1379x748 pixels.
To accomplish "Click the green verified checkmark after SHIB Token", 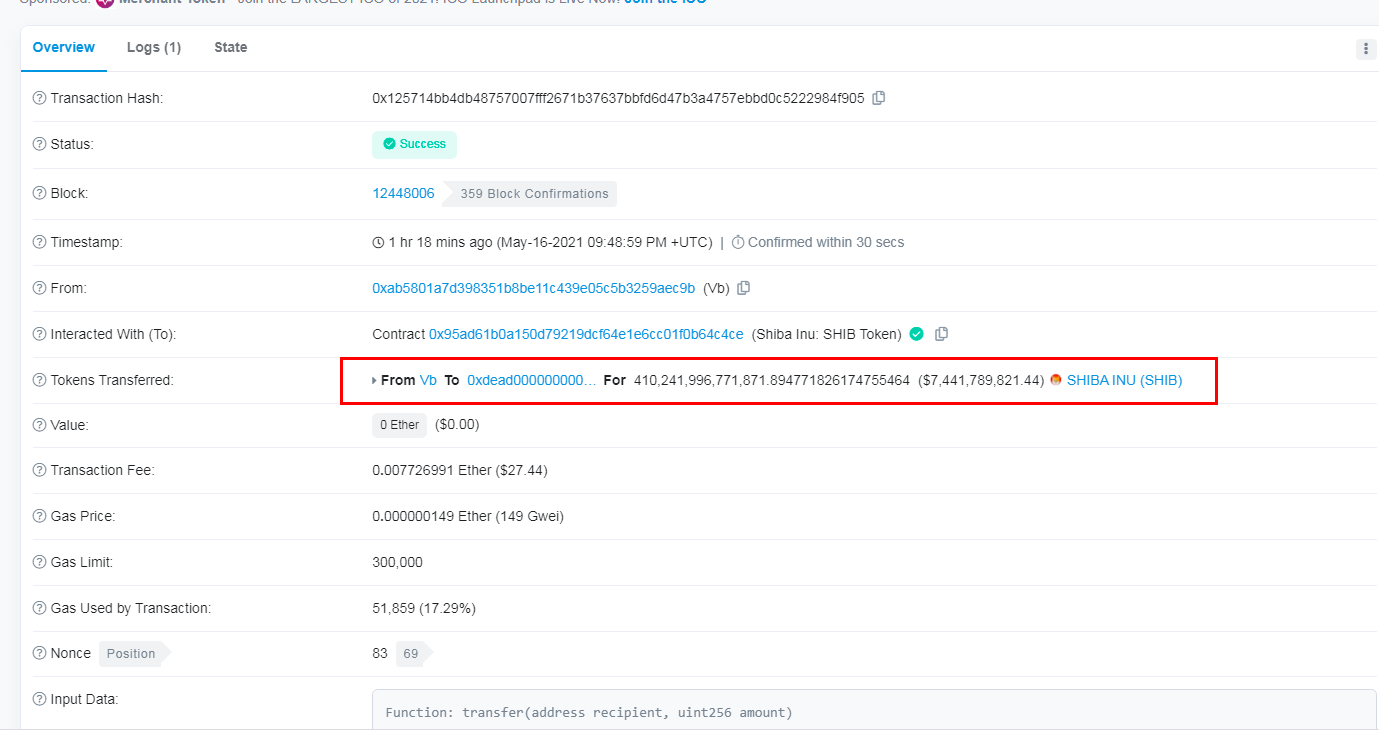I will [916, 334].
